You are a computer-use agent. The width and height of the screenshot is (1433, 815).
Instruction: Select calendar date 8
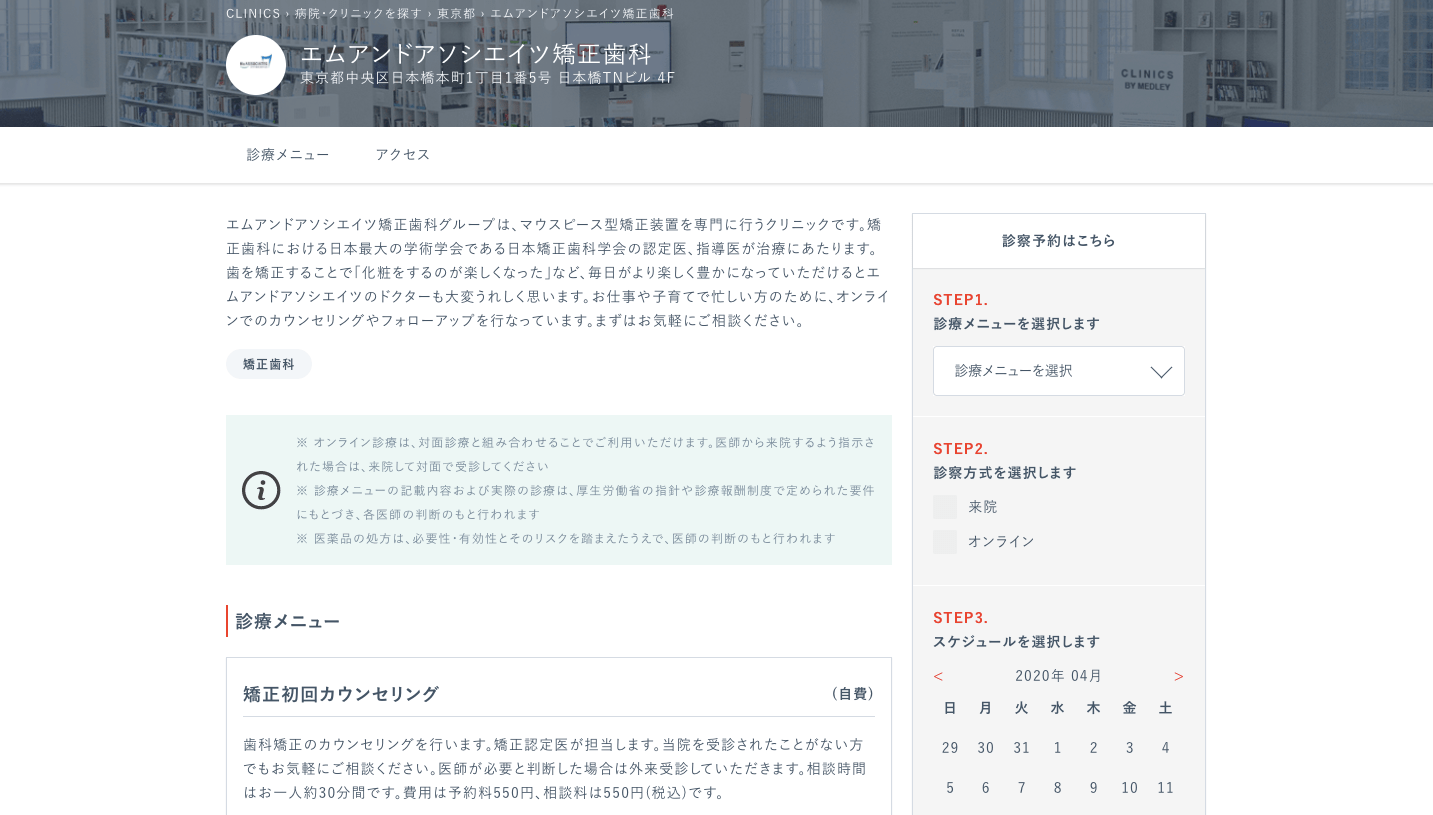coord(1058,787)
